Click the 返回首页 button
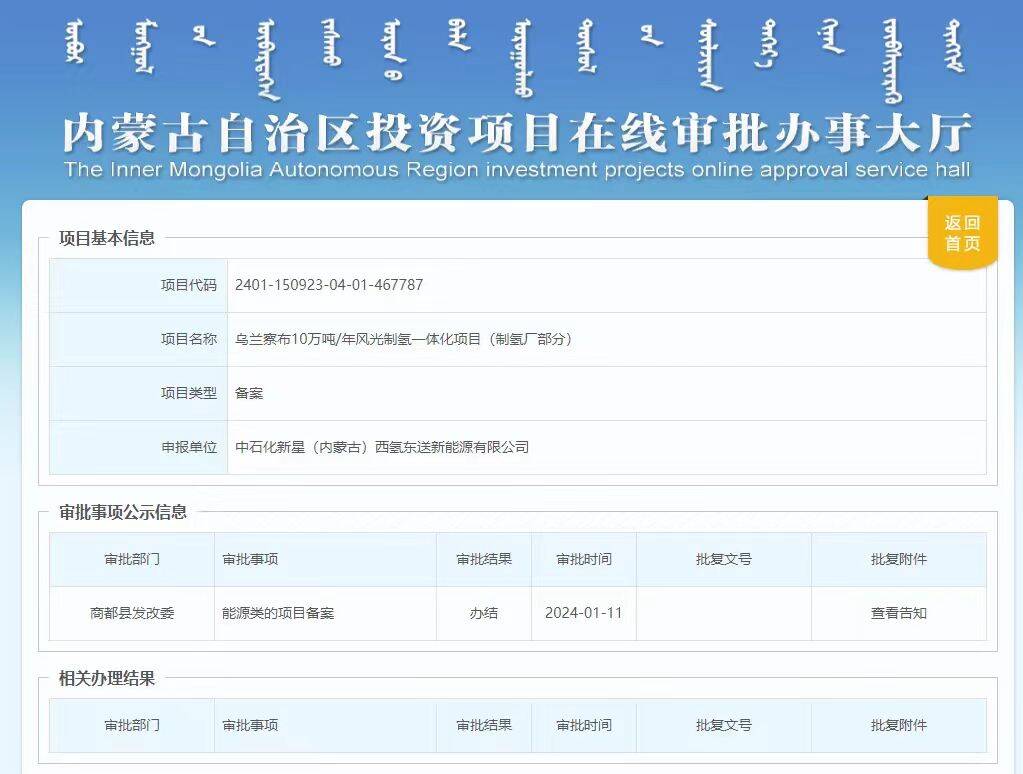Image resolution: width=1023 pixels, height=774 pixels. (962, 234)
